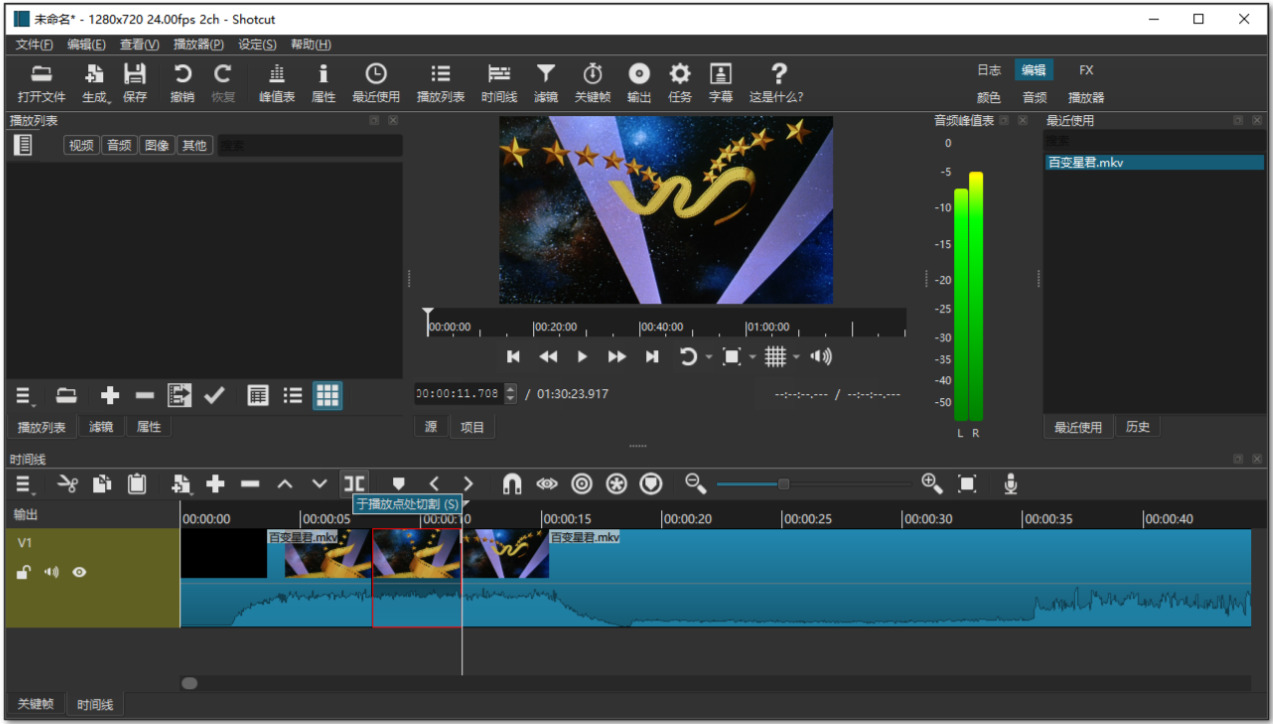The width and height of the screenshot is (1273, 724).
Task: Open the 编辑 menu
Action: pyautogui.click(x=86, y=44)
